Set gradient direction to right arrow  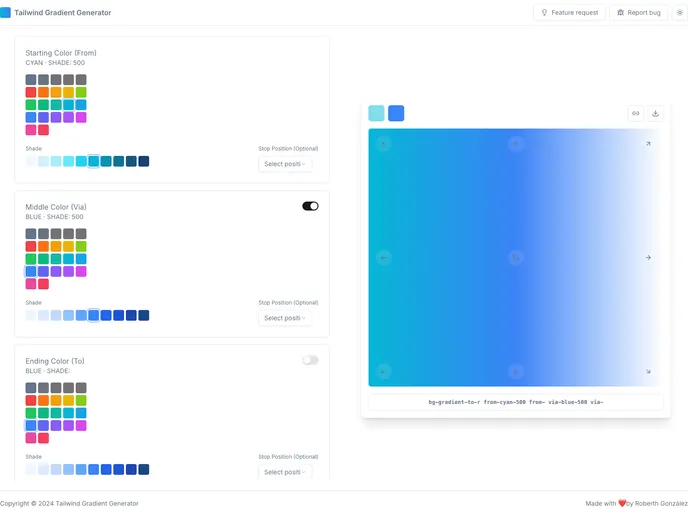(648, 258)
